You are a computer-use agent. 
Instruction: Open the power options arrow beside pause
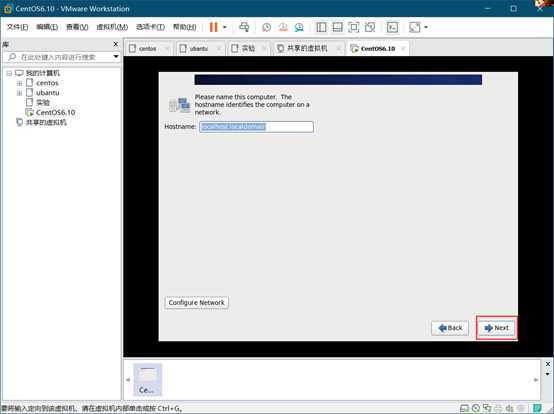pos(225,27)
